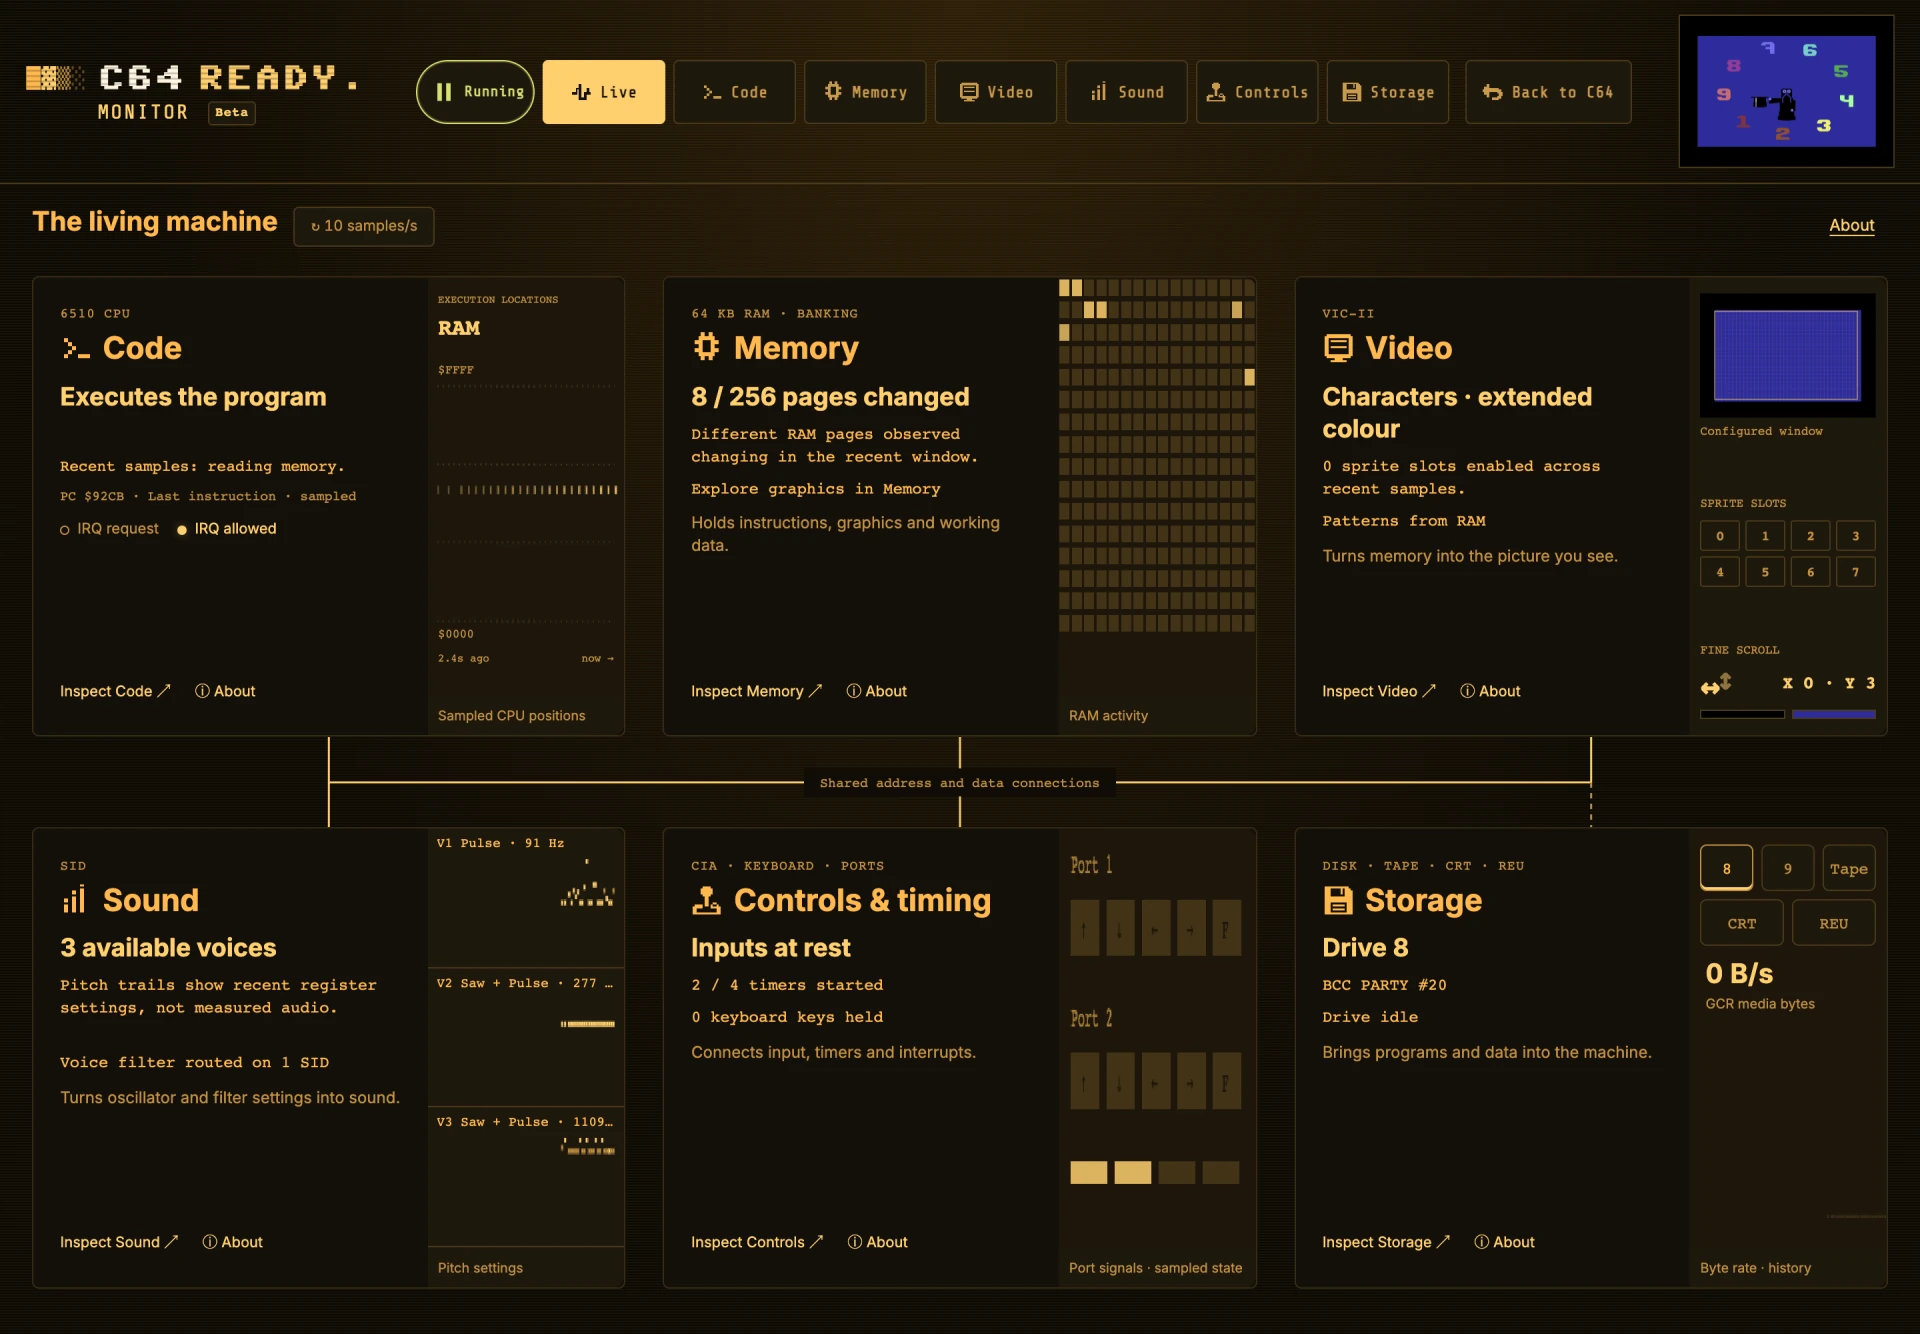Screen dimensions: 1920x1334
Task: Open Inspect Sound link
Action: pos(119,1242)
